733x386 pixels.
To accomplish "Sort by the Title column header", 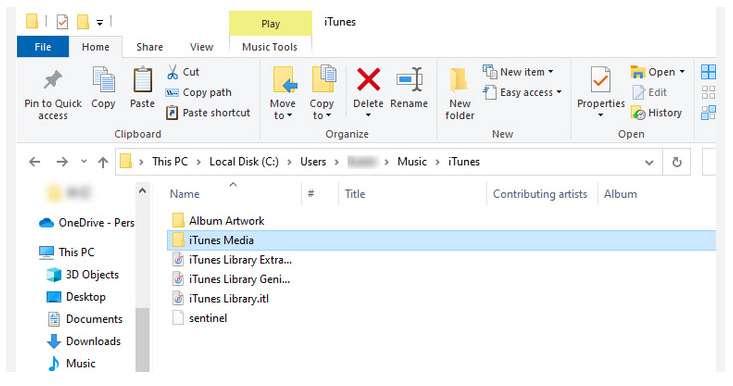I will (355, 194).
